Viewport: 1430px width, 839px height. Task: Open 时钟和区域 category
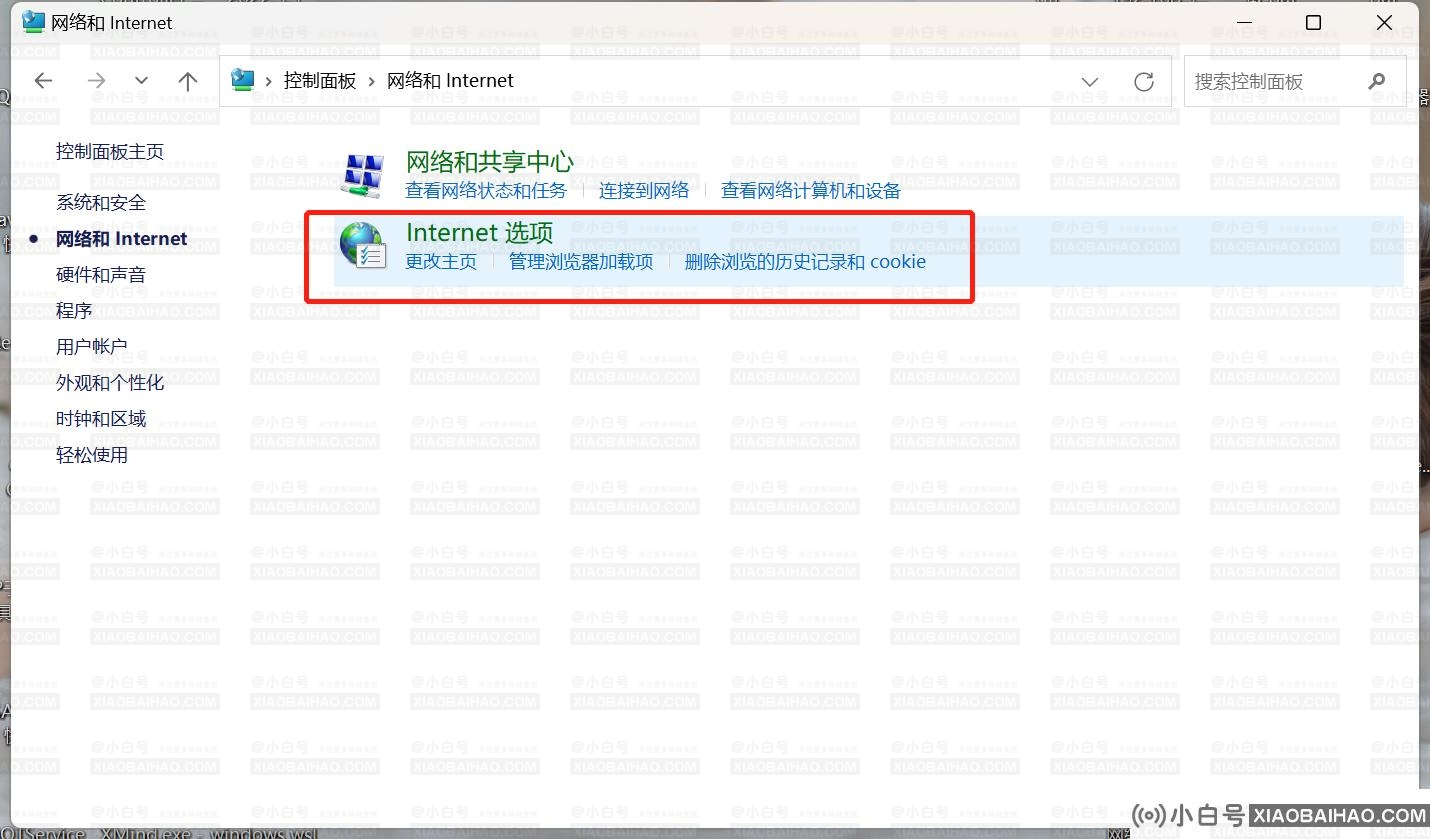[101, 418]
